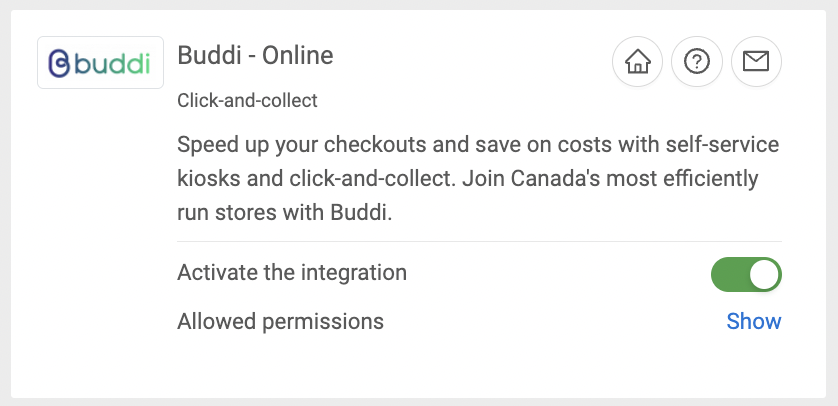The image size is (838, 406).
Task: Click the white knob of integration switch
Action: (x=764, y=275)
